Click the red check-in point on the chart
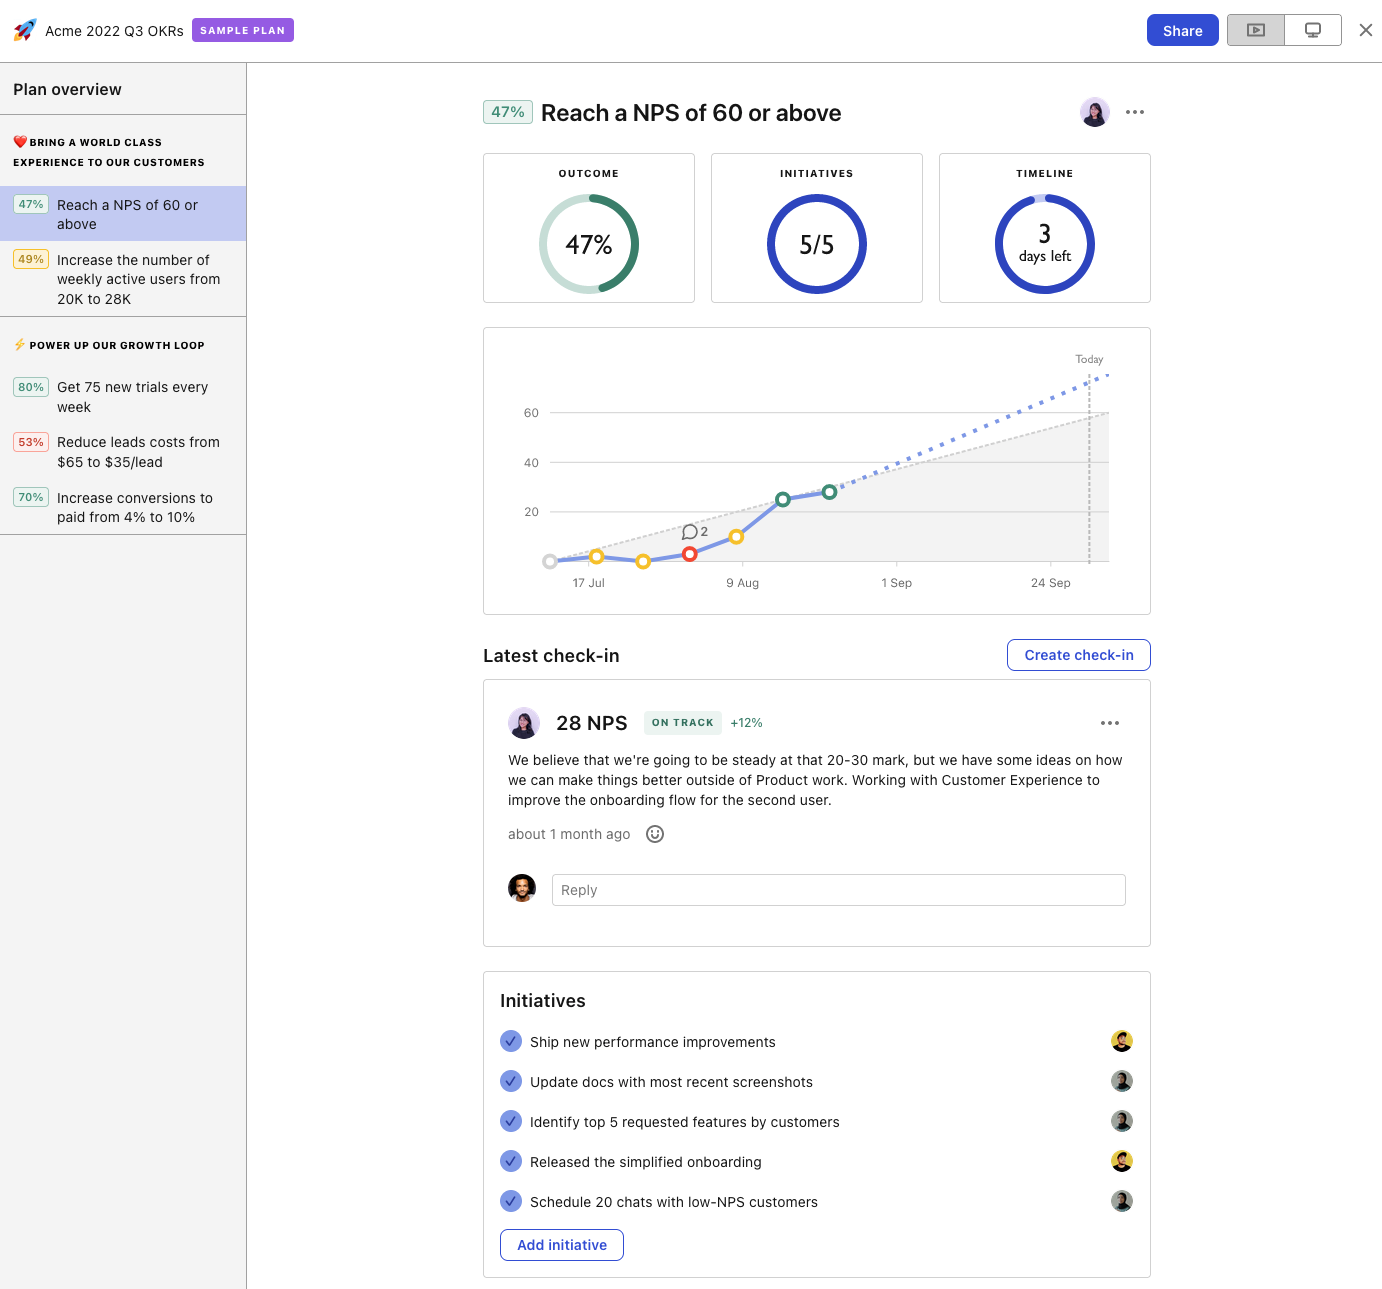The image size is (1382, 1289). tap(690, 554)
